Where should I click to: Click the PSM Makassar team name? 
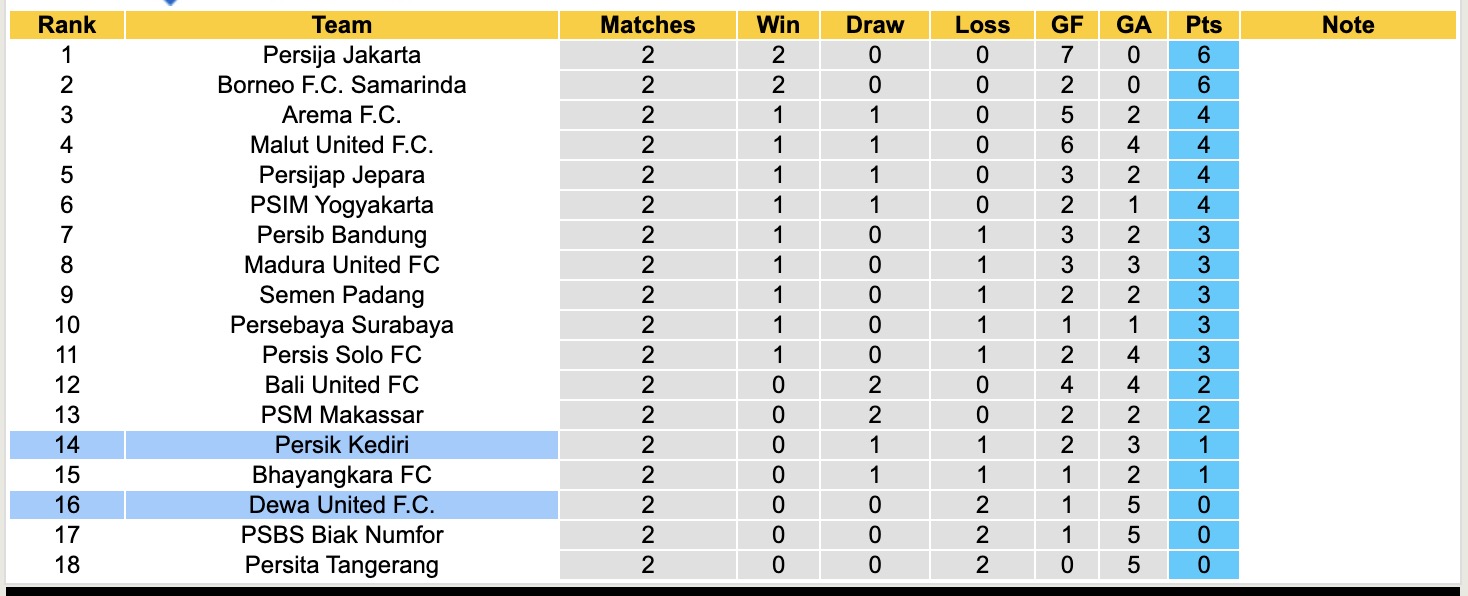click(x=342, y=415)
